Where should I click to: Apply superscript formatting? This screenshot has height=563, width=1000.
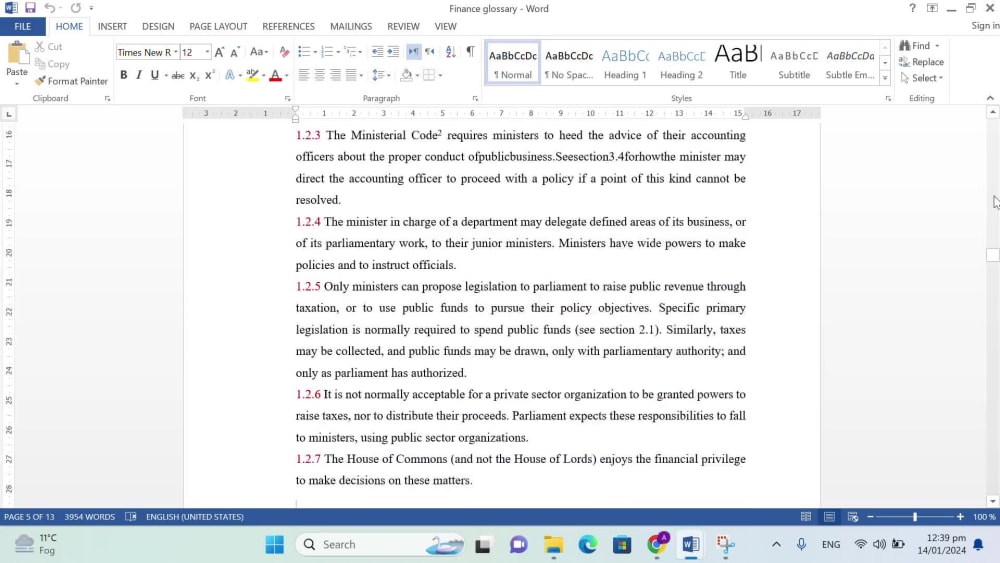[210, 75]
